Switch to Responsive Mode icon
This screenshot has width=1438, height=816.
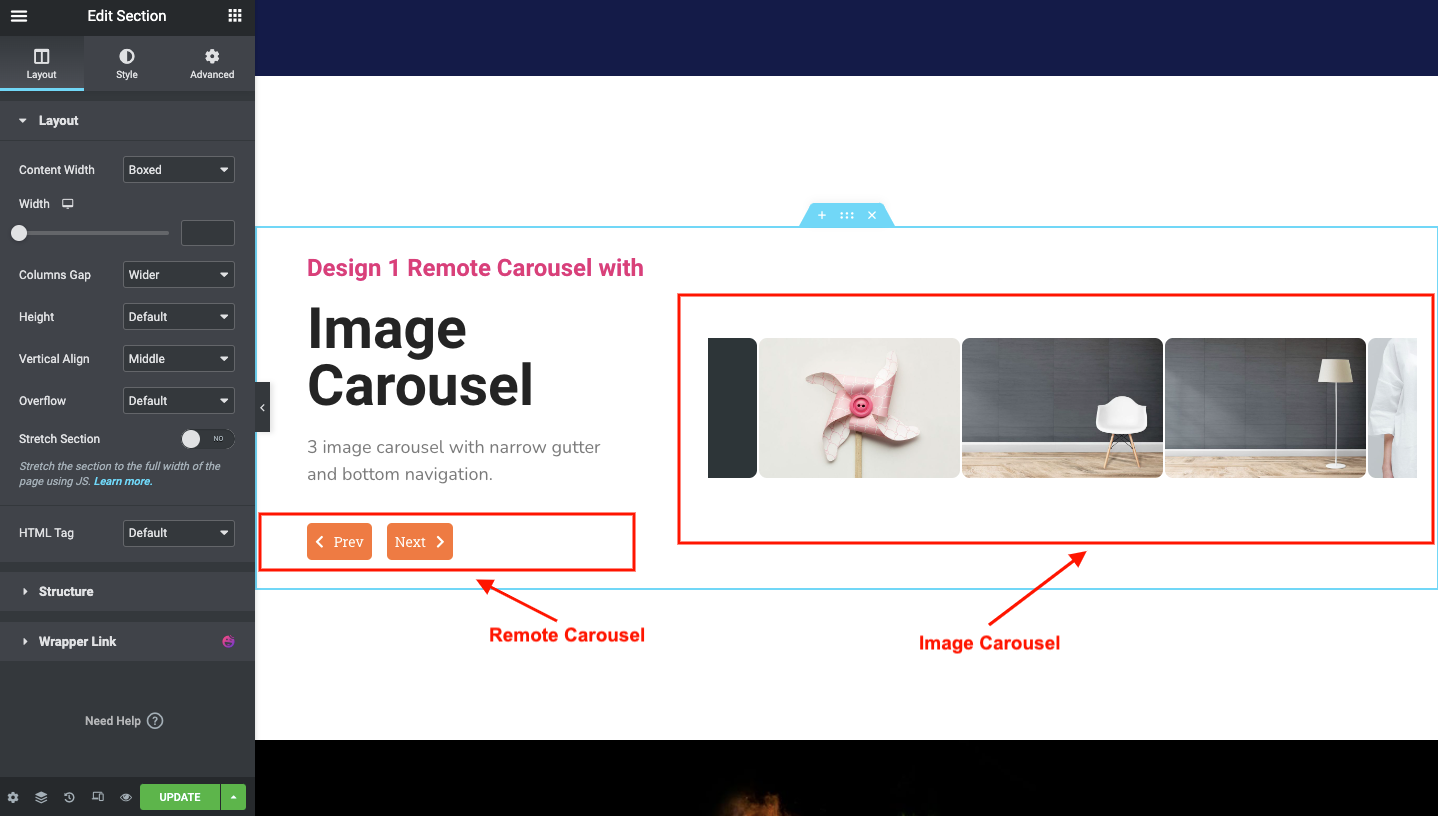[x=97, y=796]
